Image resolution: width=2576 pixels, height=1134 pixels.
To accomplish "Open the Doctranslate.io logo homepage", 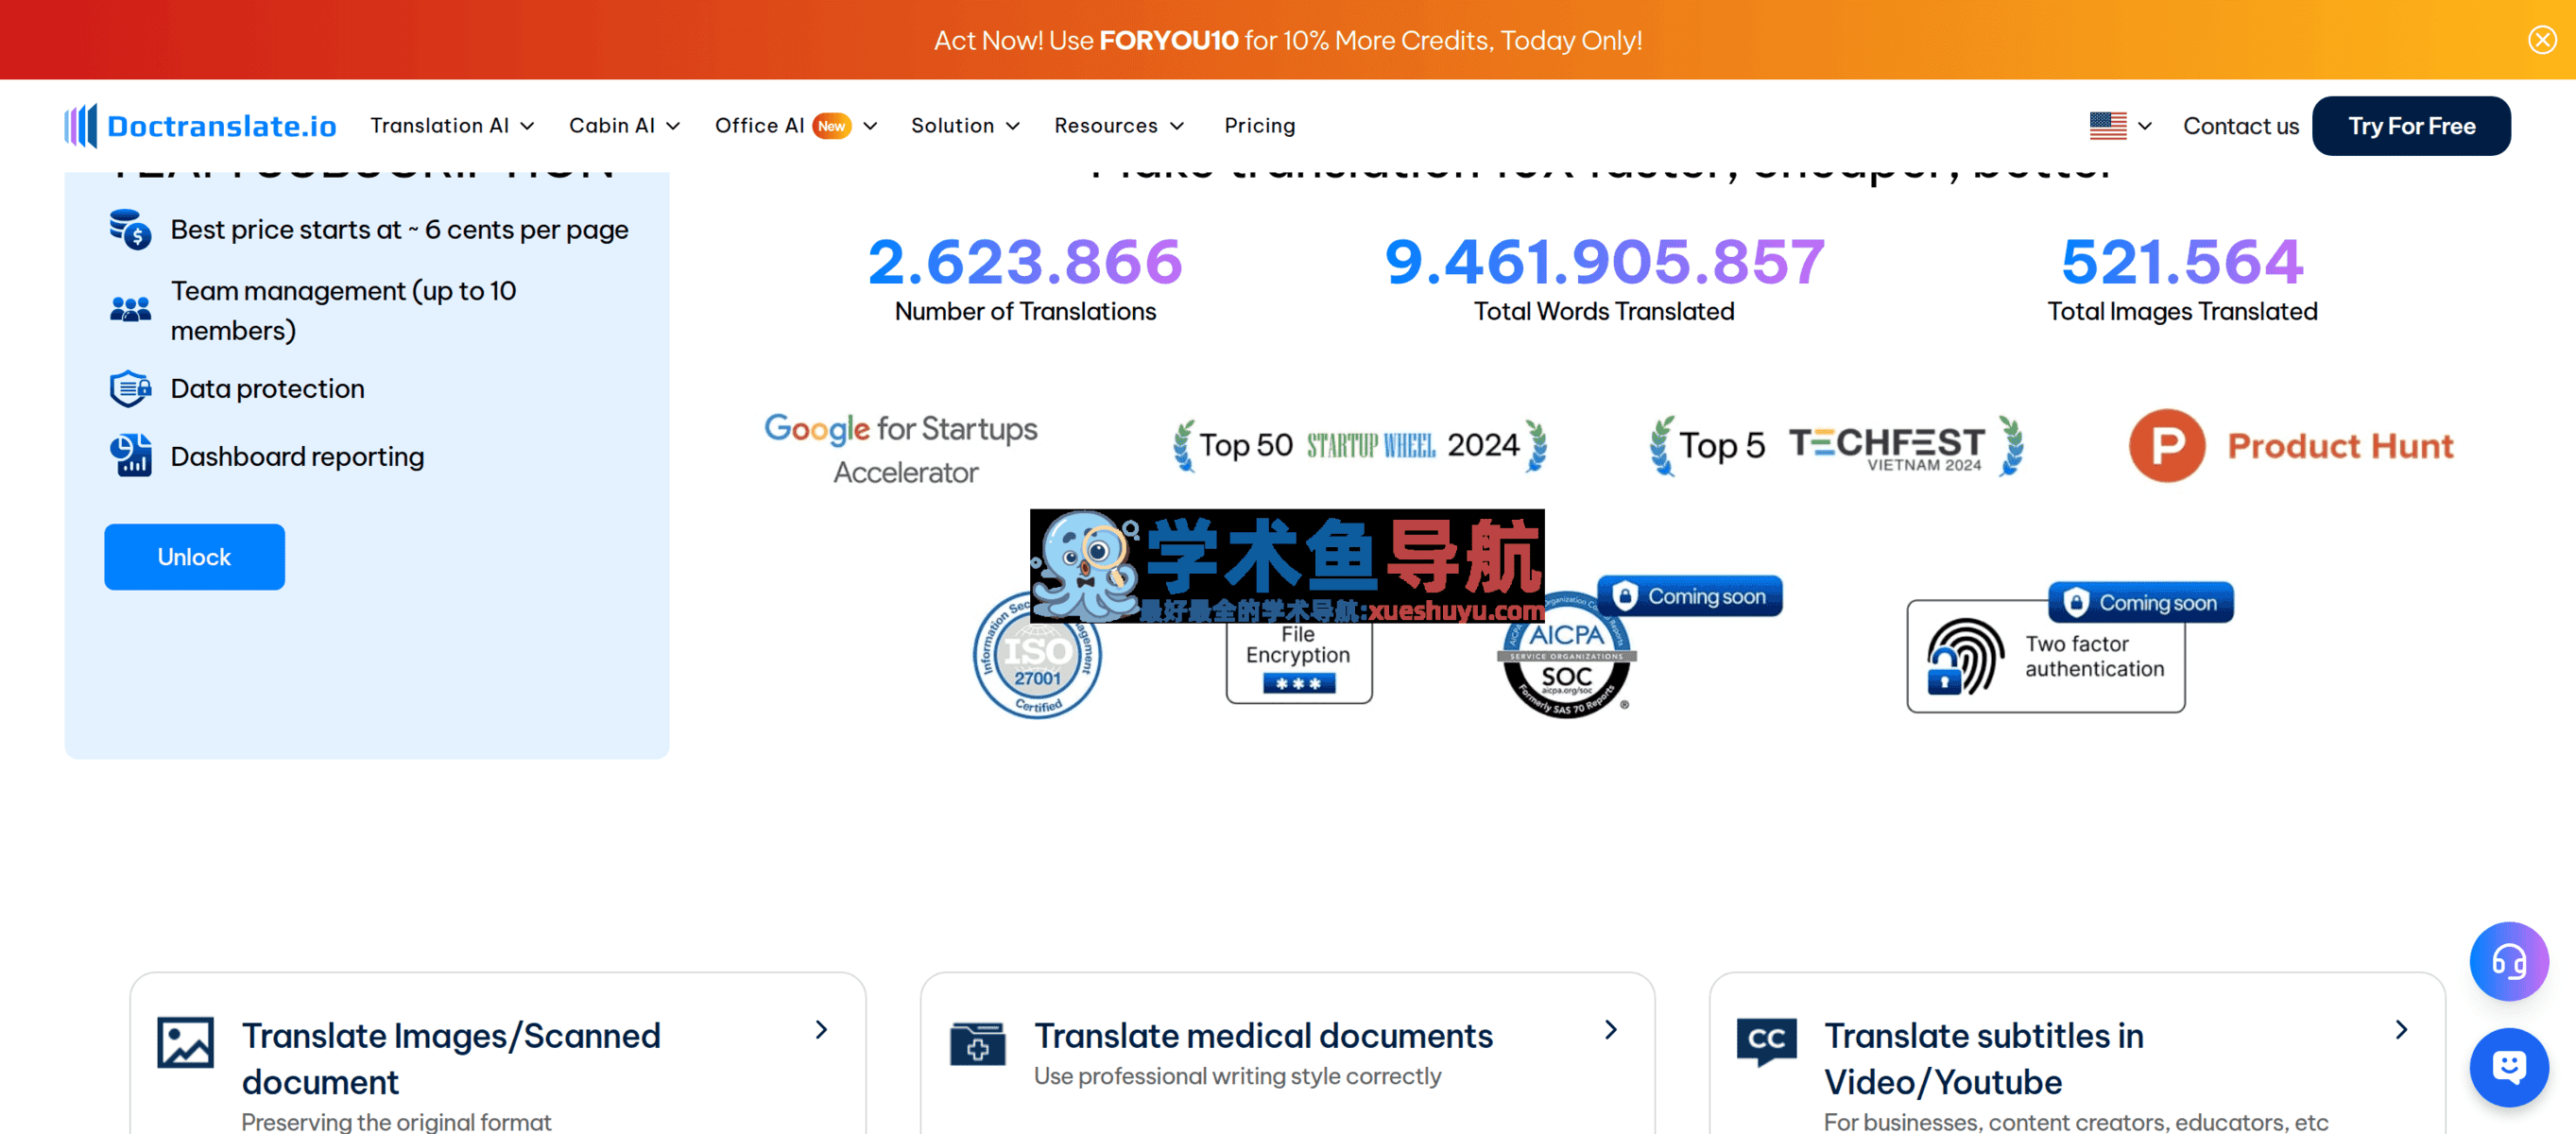I will (x=200, y=126).
